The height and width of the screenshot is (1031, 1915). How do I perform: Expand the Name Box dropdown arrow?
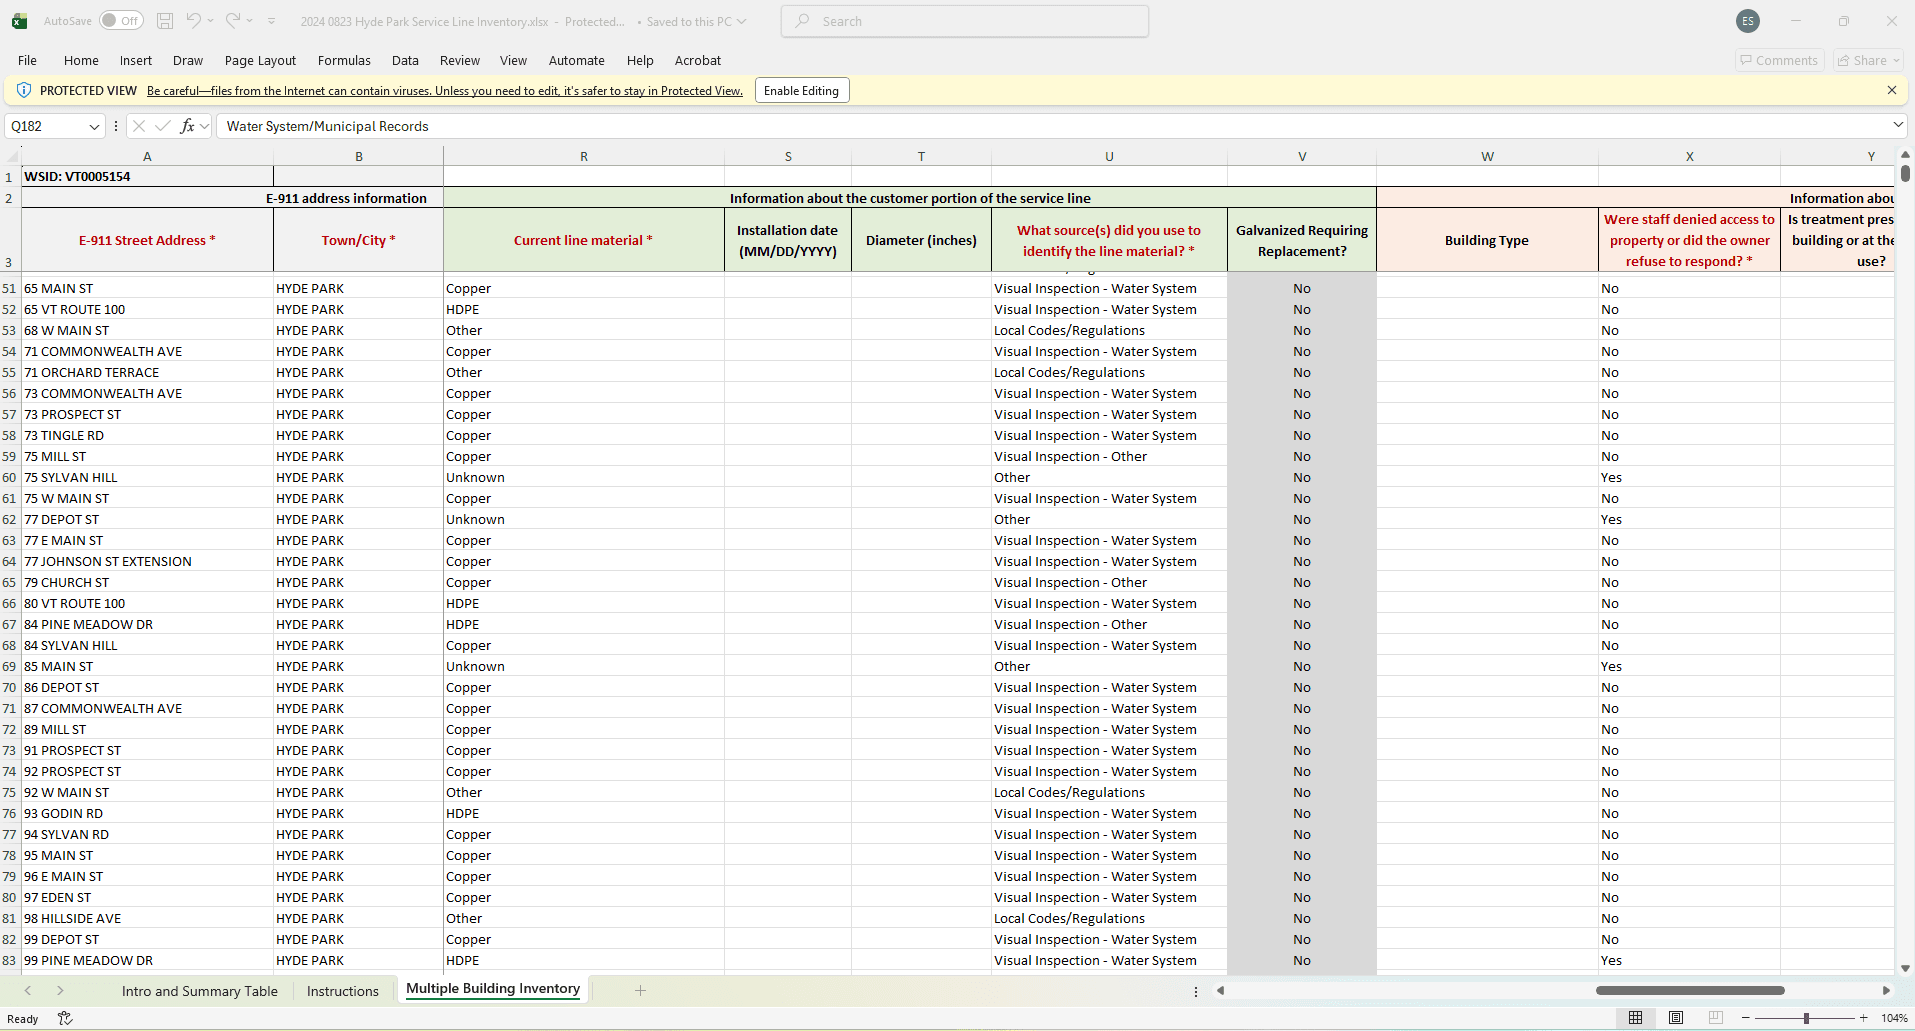click(95, 126)
